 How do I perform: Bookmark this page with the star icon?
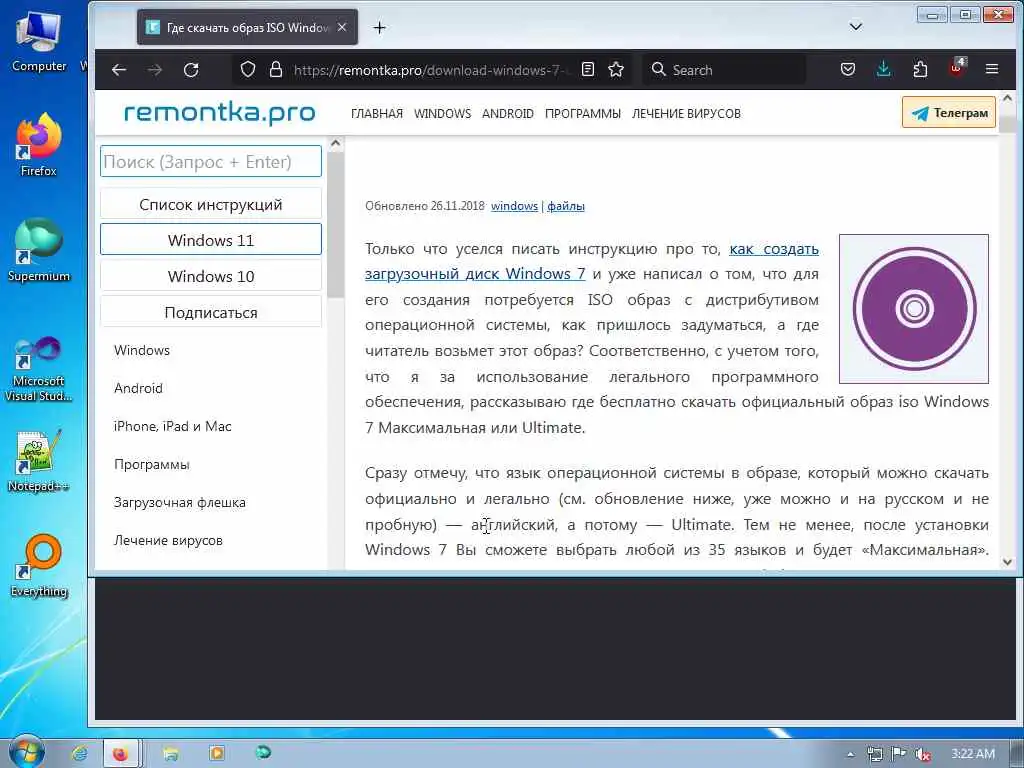click(x=616, y=70)
